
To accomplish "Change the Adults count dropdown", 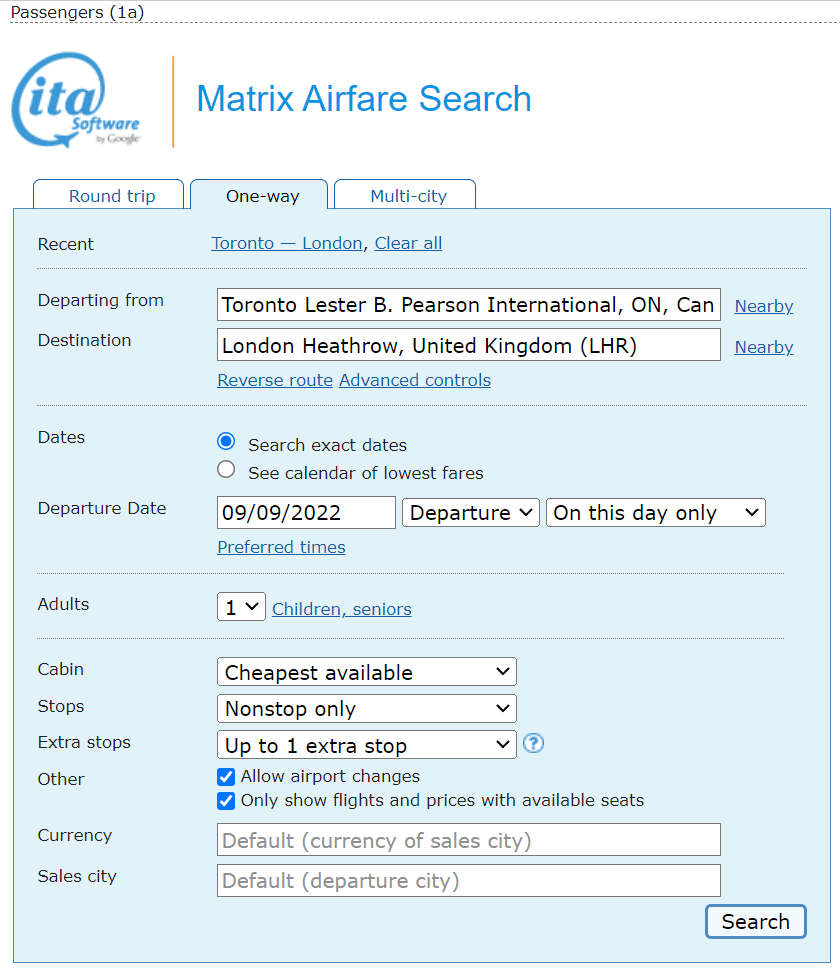I will 241,607.
